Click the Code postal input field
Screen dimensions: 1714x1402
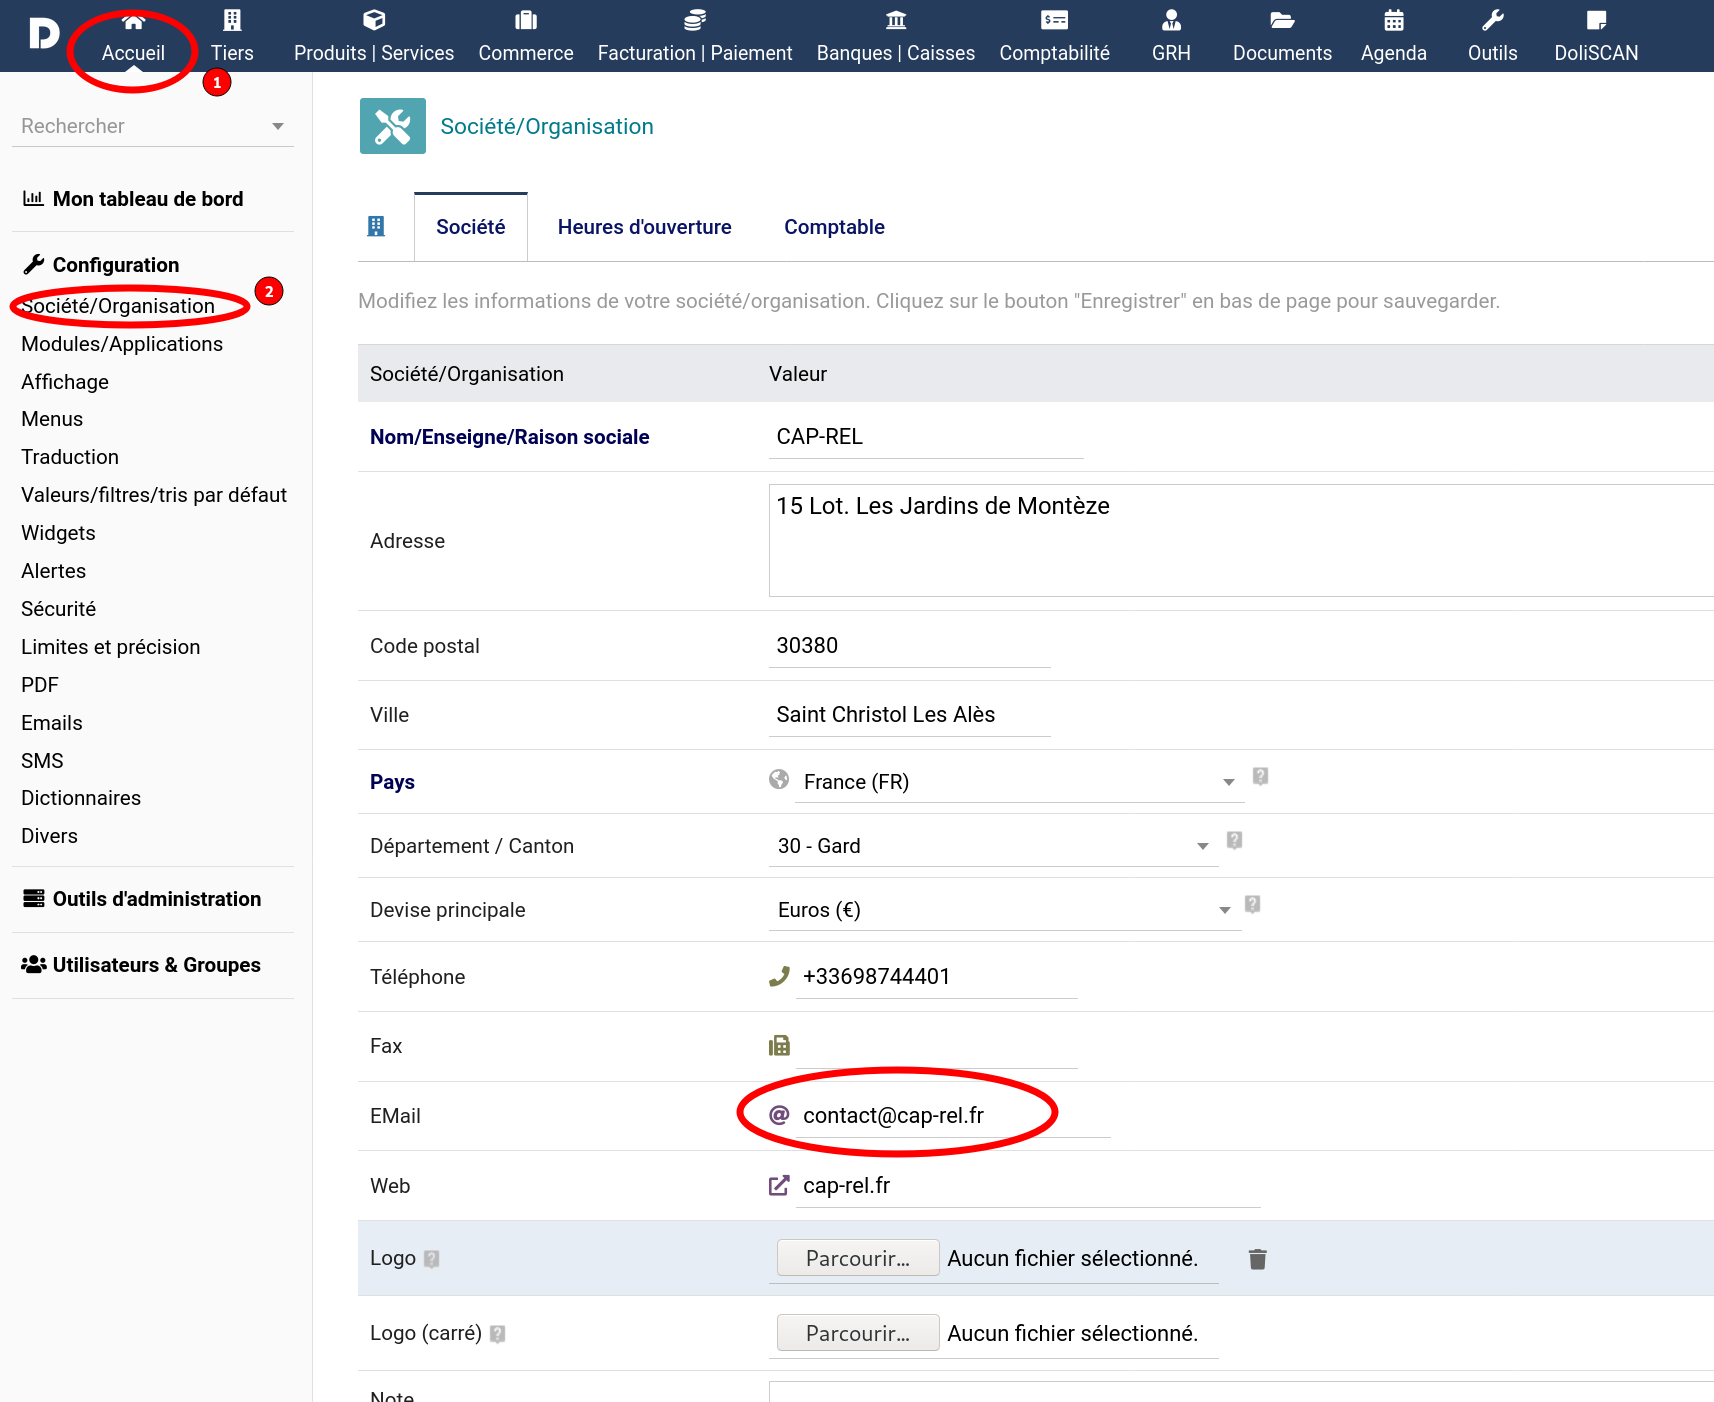coord(910,646)
